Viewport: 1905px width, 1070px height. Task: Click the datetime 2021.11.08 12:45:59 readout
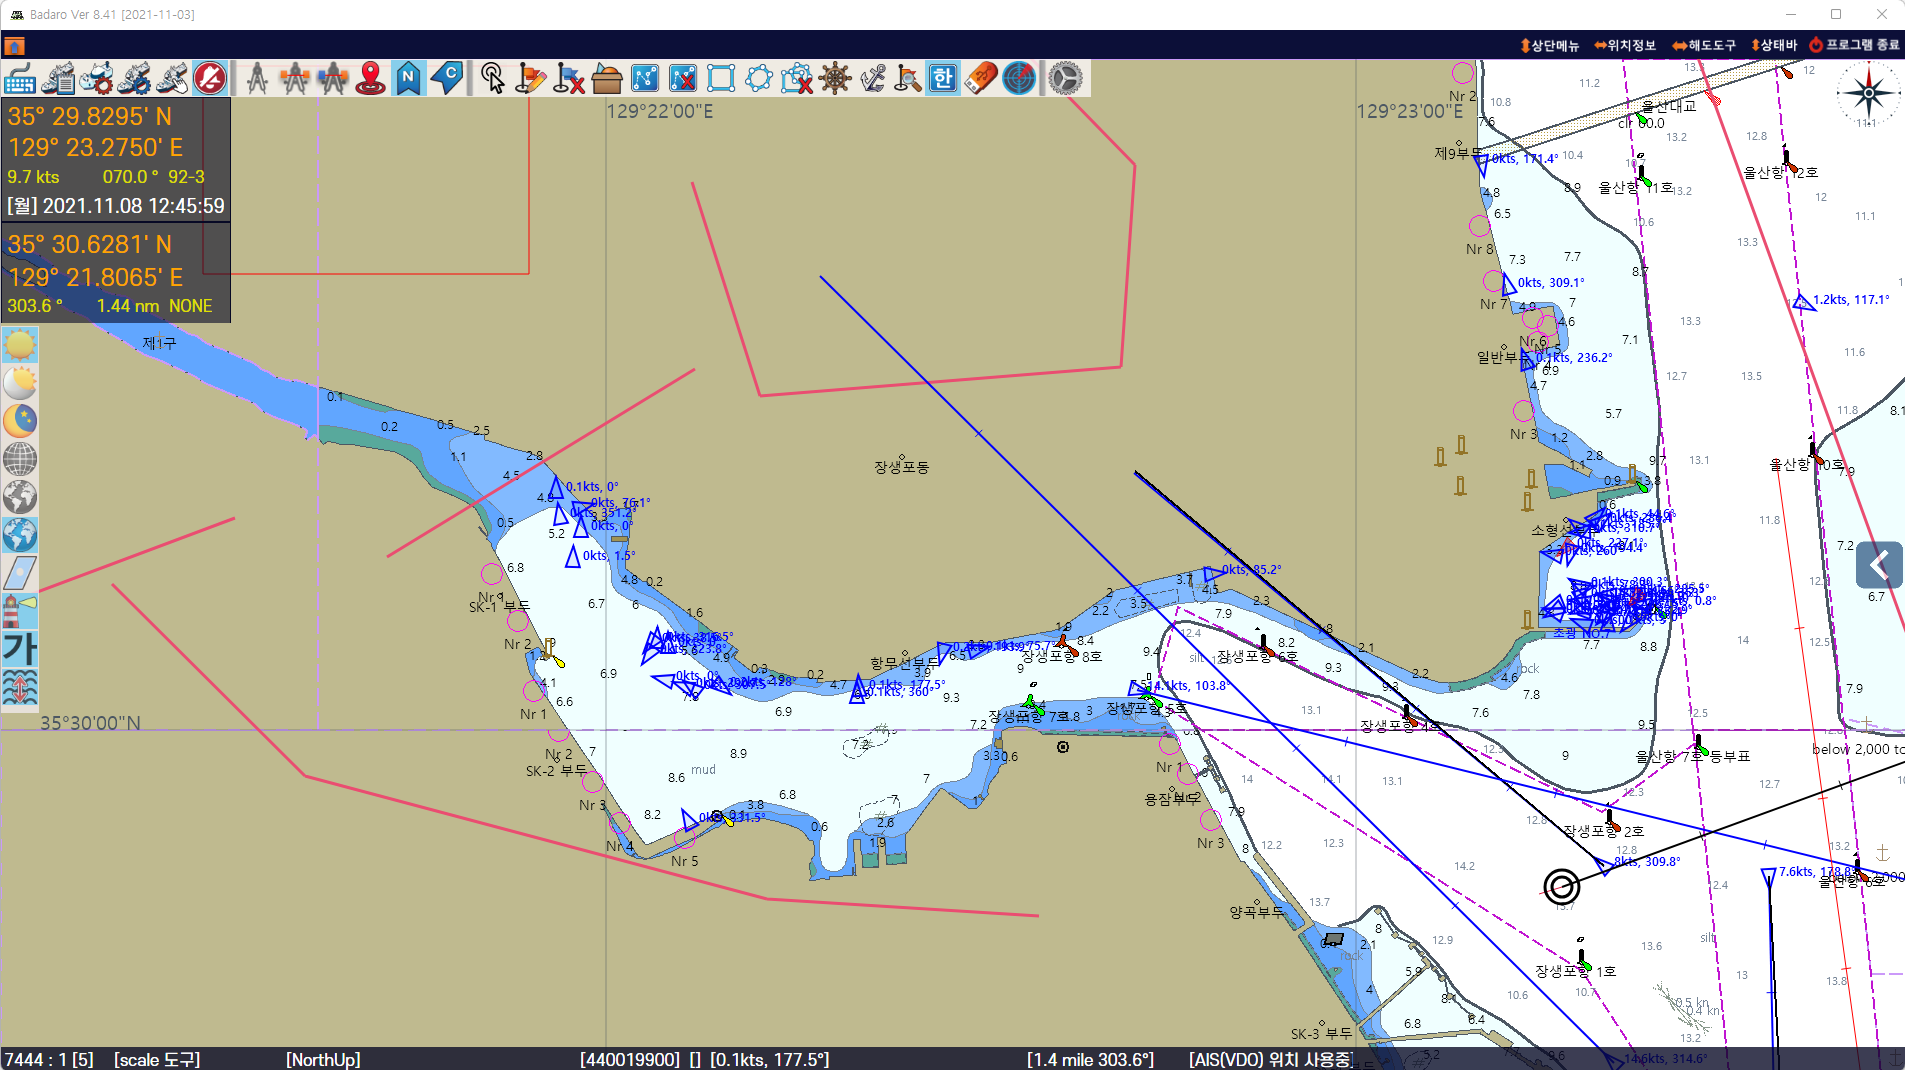pyautogui.click(x=116, y=206)
